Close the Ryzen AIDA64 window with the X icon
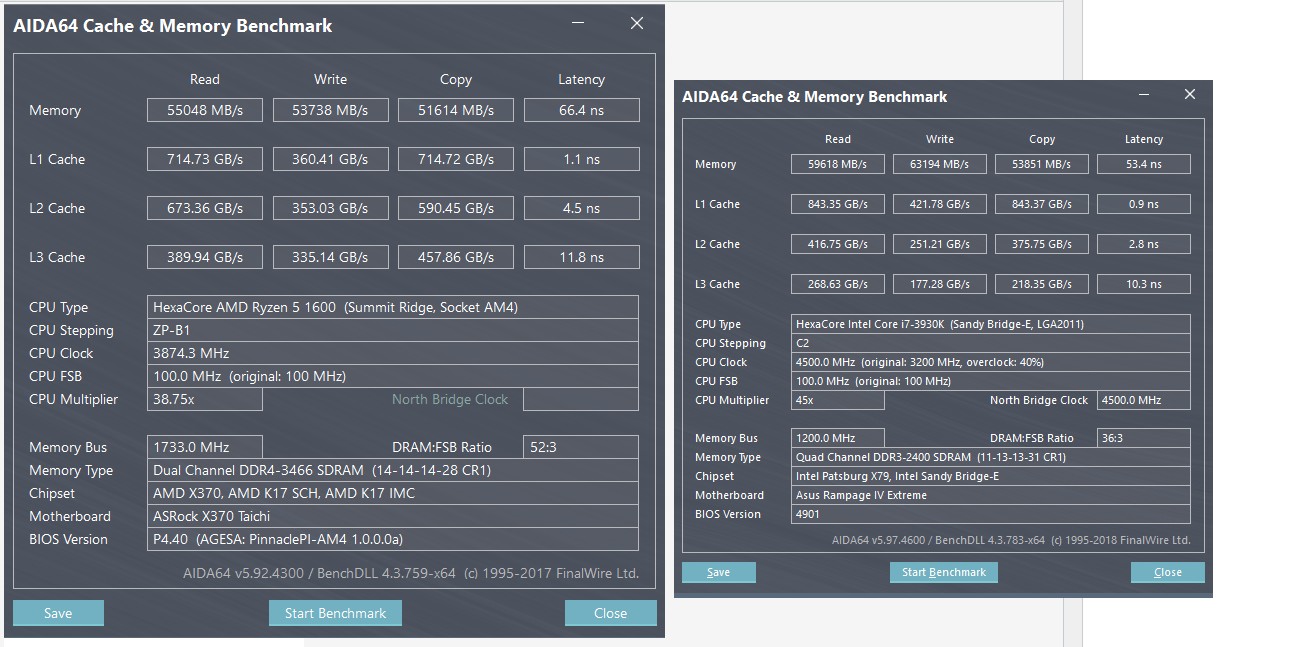 pyautogui.click(x=636, y=24)
